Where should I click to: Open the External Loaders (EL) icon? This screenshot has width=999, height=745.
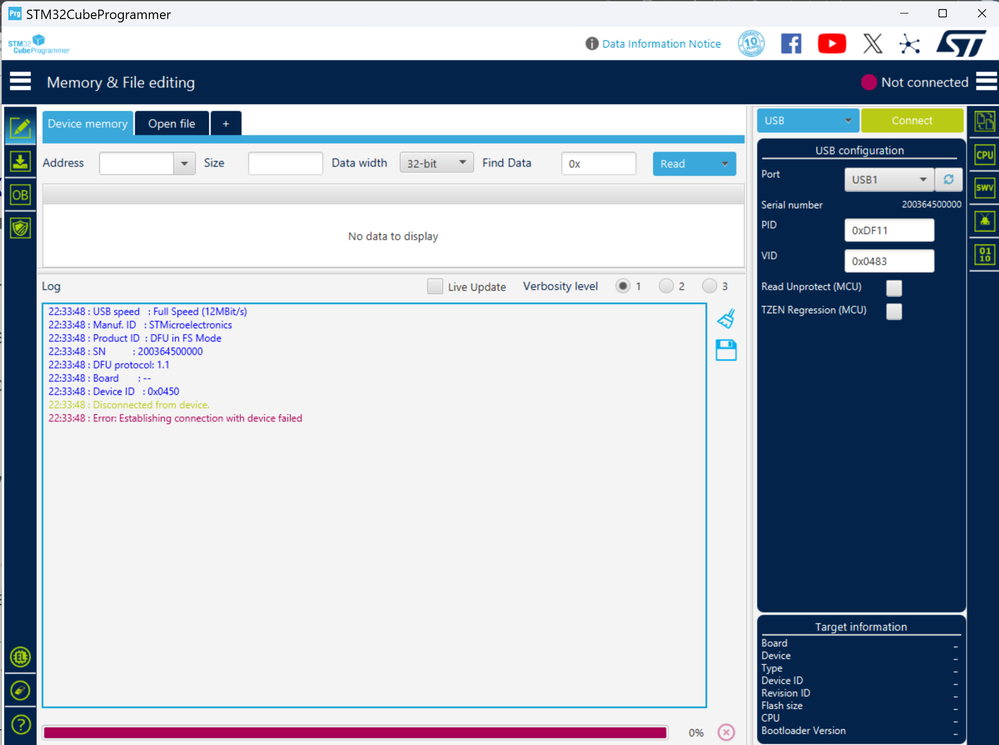(x=20, y=657)
